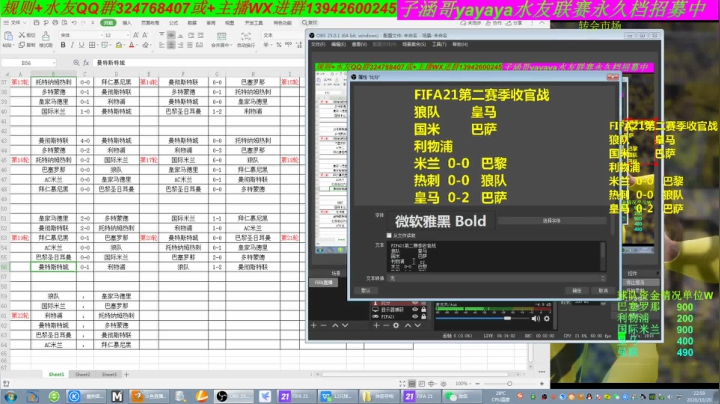This screenshot has width=720, height=404.
Task: Click the search magnifier in the spreadsheet ribbon
Action: pyautogui.click(x=304, y=22)
